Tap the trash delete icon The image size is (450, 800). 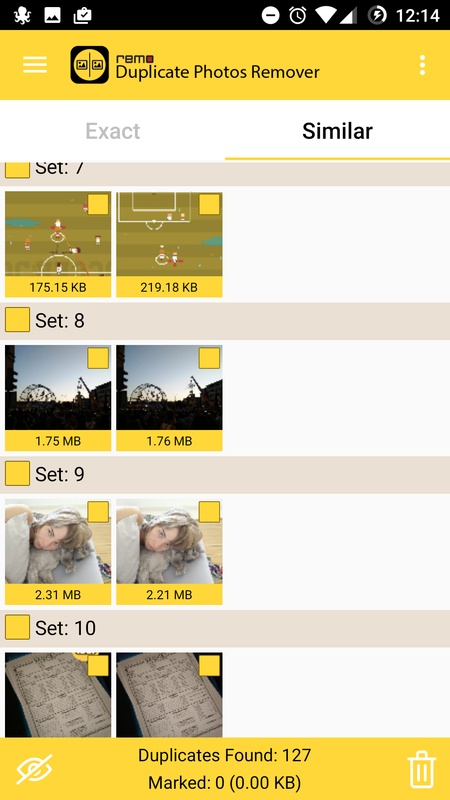(421, 769)
